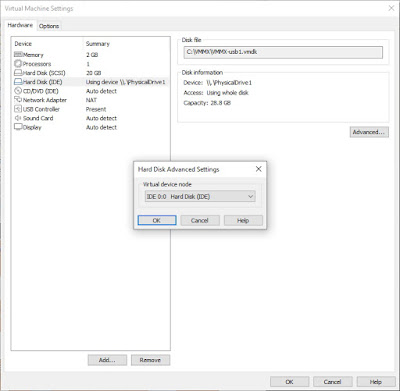400x391 pixels.
Task: Select the Network Adapter row label
Action: point(45,100)
